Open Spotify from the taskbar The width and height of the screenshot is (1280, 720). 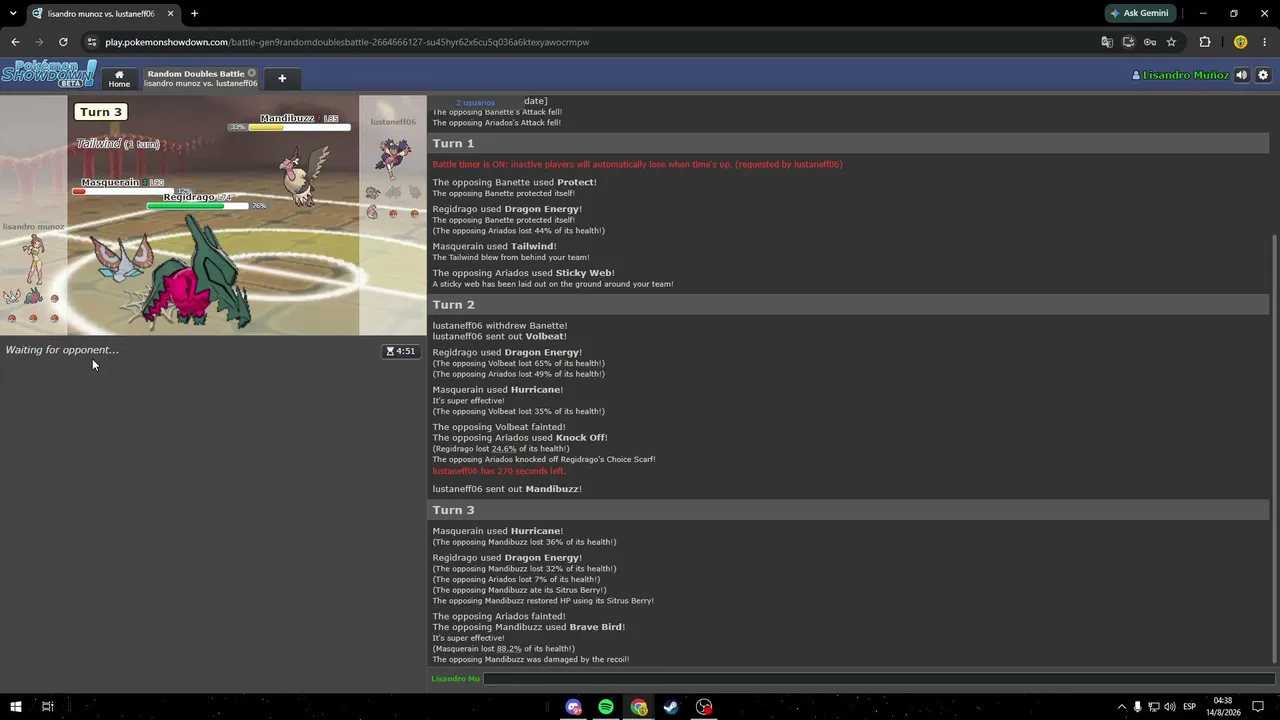point(606,707)
